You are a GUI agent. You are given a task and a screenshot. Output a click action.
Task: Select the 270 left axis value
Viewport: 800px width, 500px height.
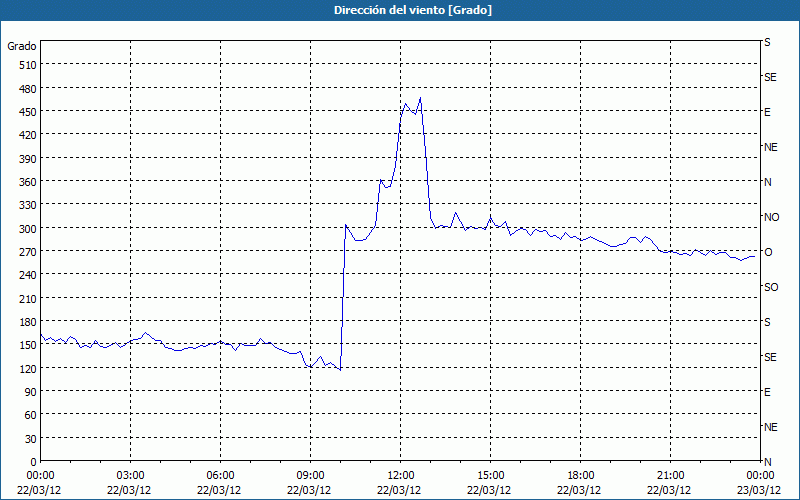(x=28, y=252)
